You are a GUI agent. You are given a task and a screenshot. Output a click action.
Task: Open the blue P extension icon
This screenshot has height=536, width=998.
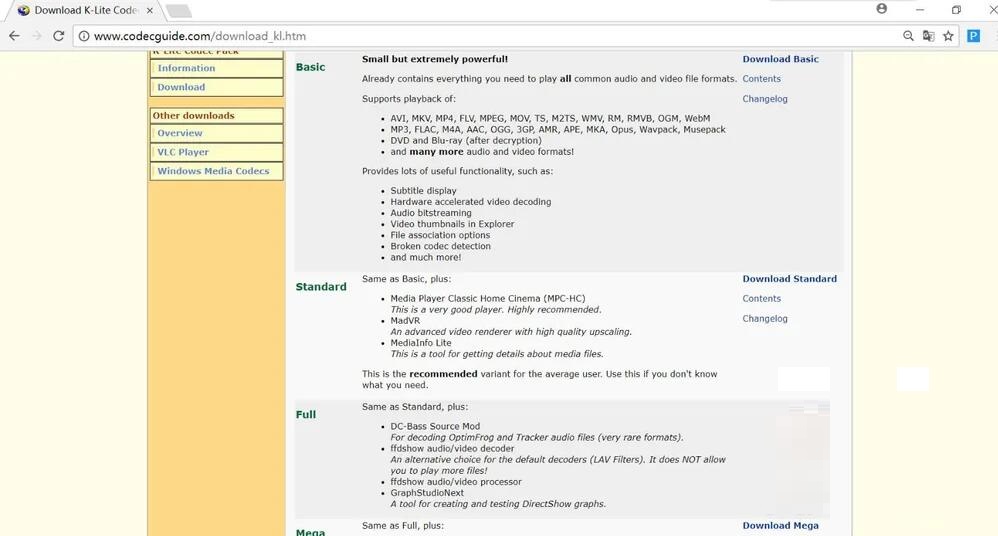[x=973, y=36]
